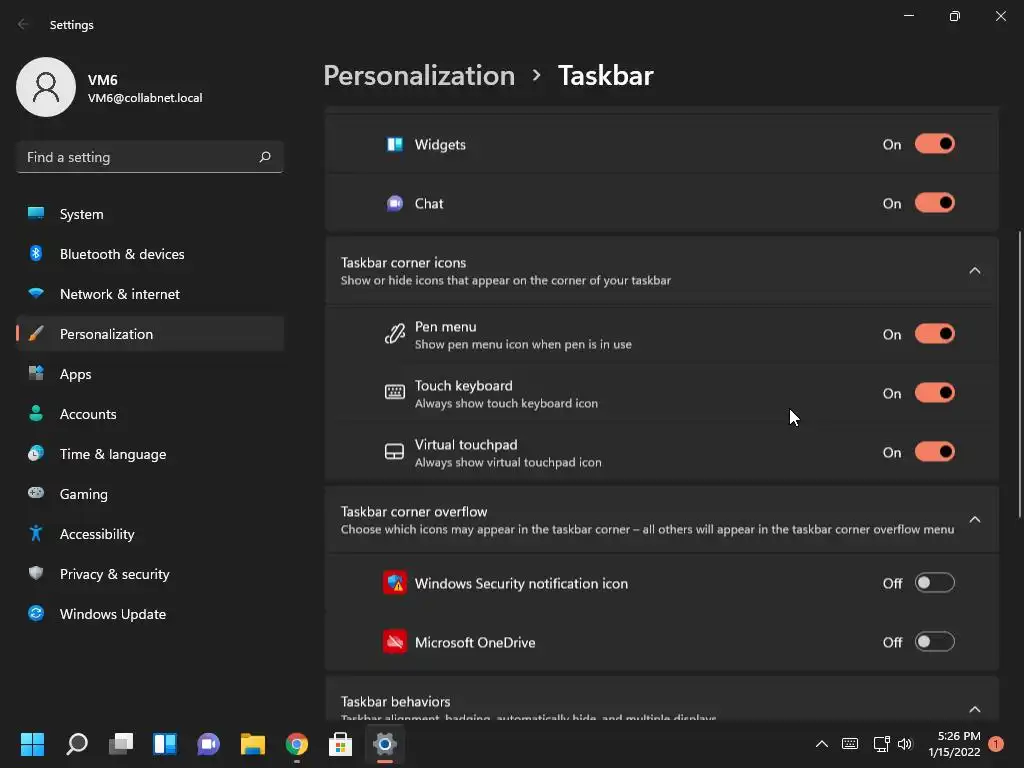Go back using the Settings back arrow
Screen dimensions: 1024x768
tap(23, 24)
